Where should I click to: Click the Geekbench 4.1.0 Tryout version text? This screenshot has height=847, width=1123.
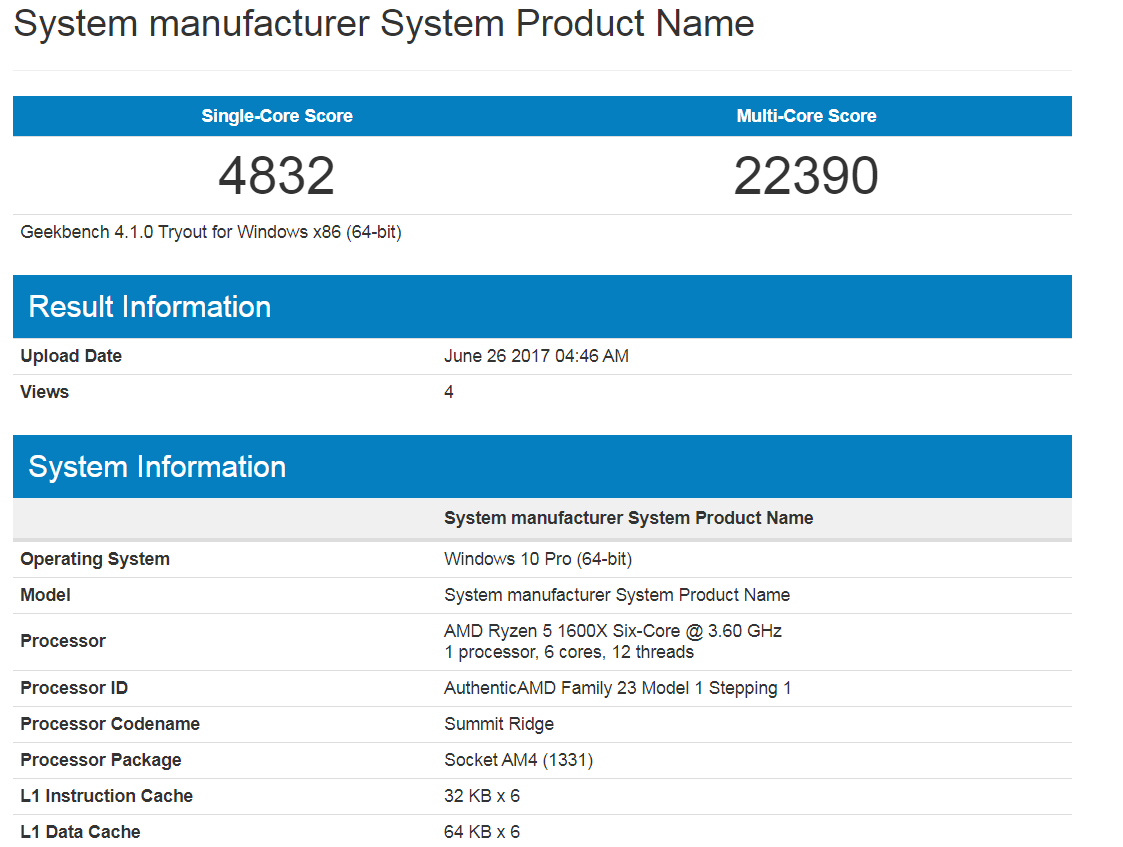tap(211, 232)
